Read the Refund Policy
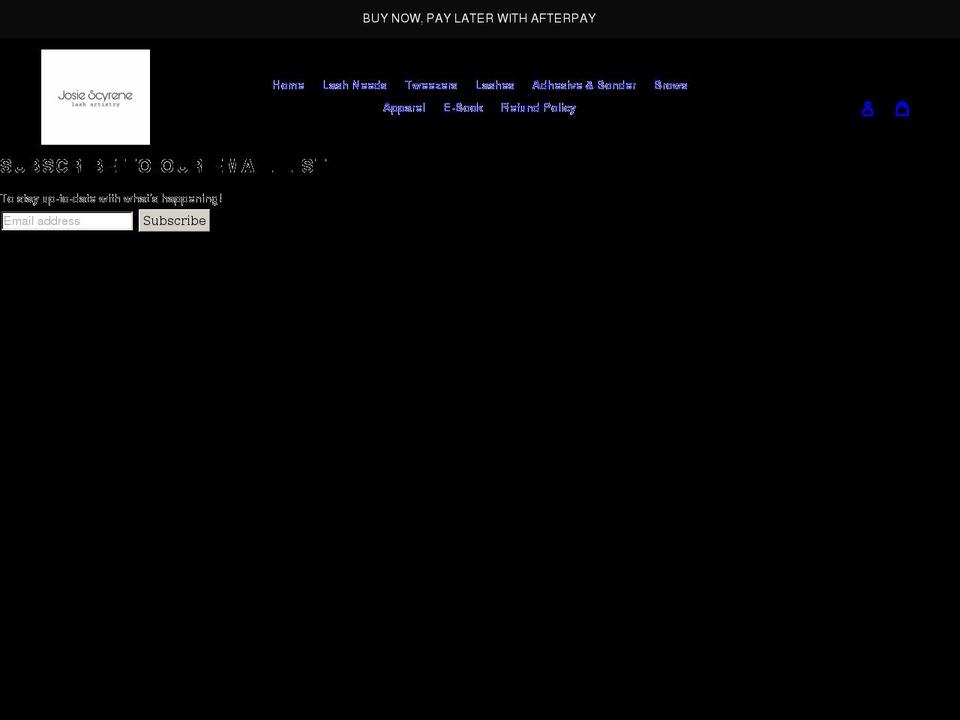Image resolution: width=960 pixels, height=720 pixels. [538, 107]
